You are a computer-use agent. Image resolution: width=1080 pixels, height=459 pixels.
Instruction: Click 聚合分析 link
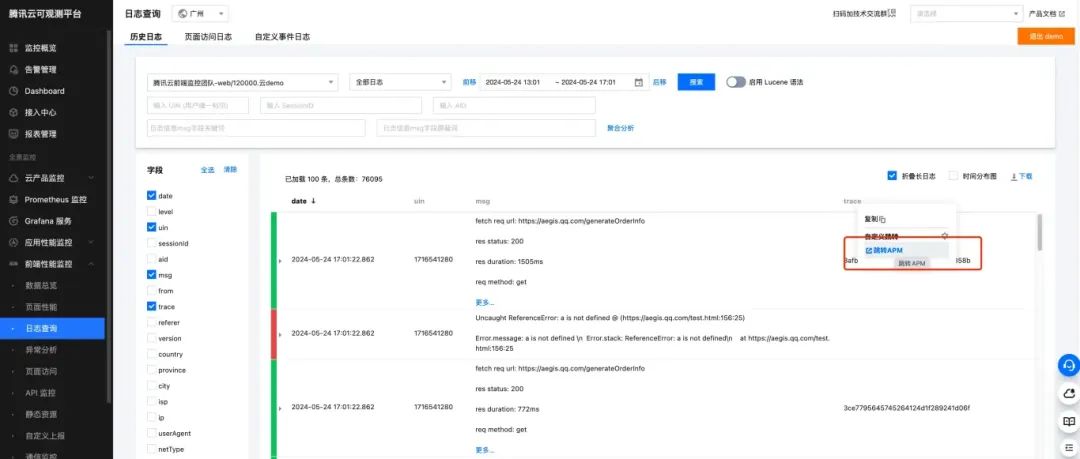coord(620,128)
